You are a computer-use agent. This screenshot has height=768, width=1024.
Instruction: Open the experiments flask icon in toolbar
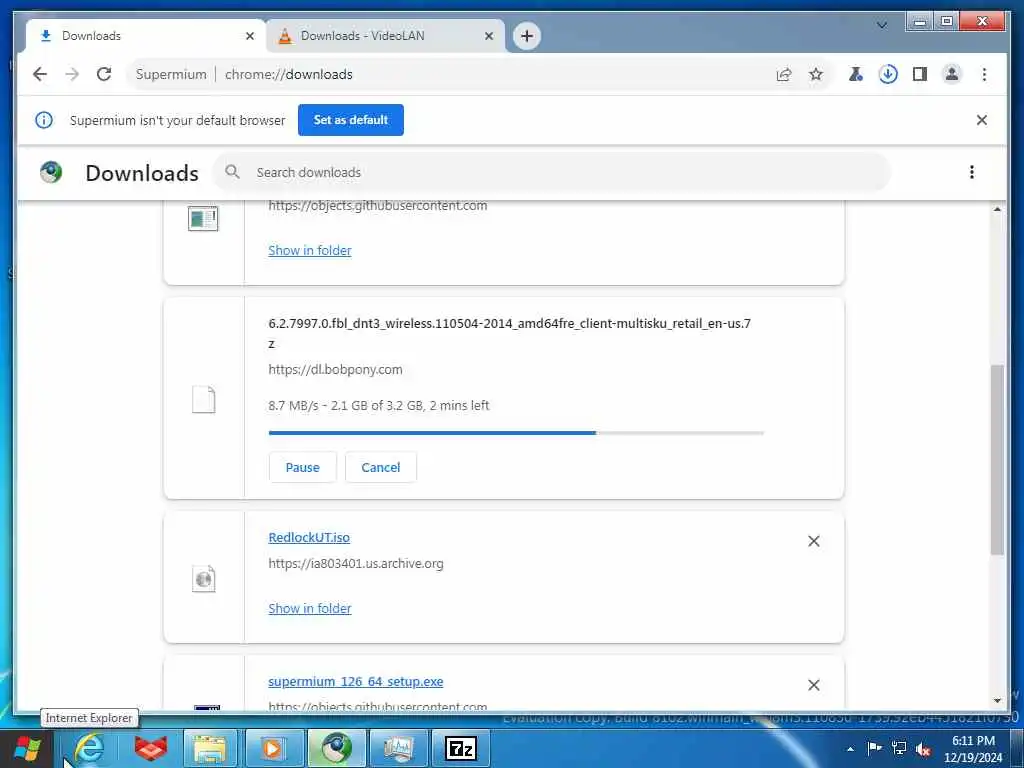pos(856,74)
